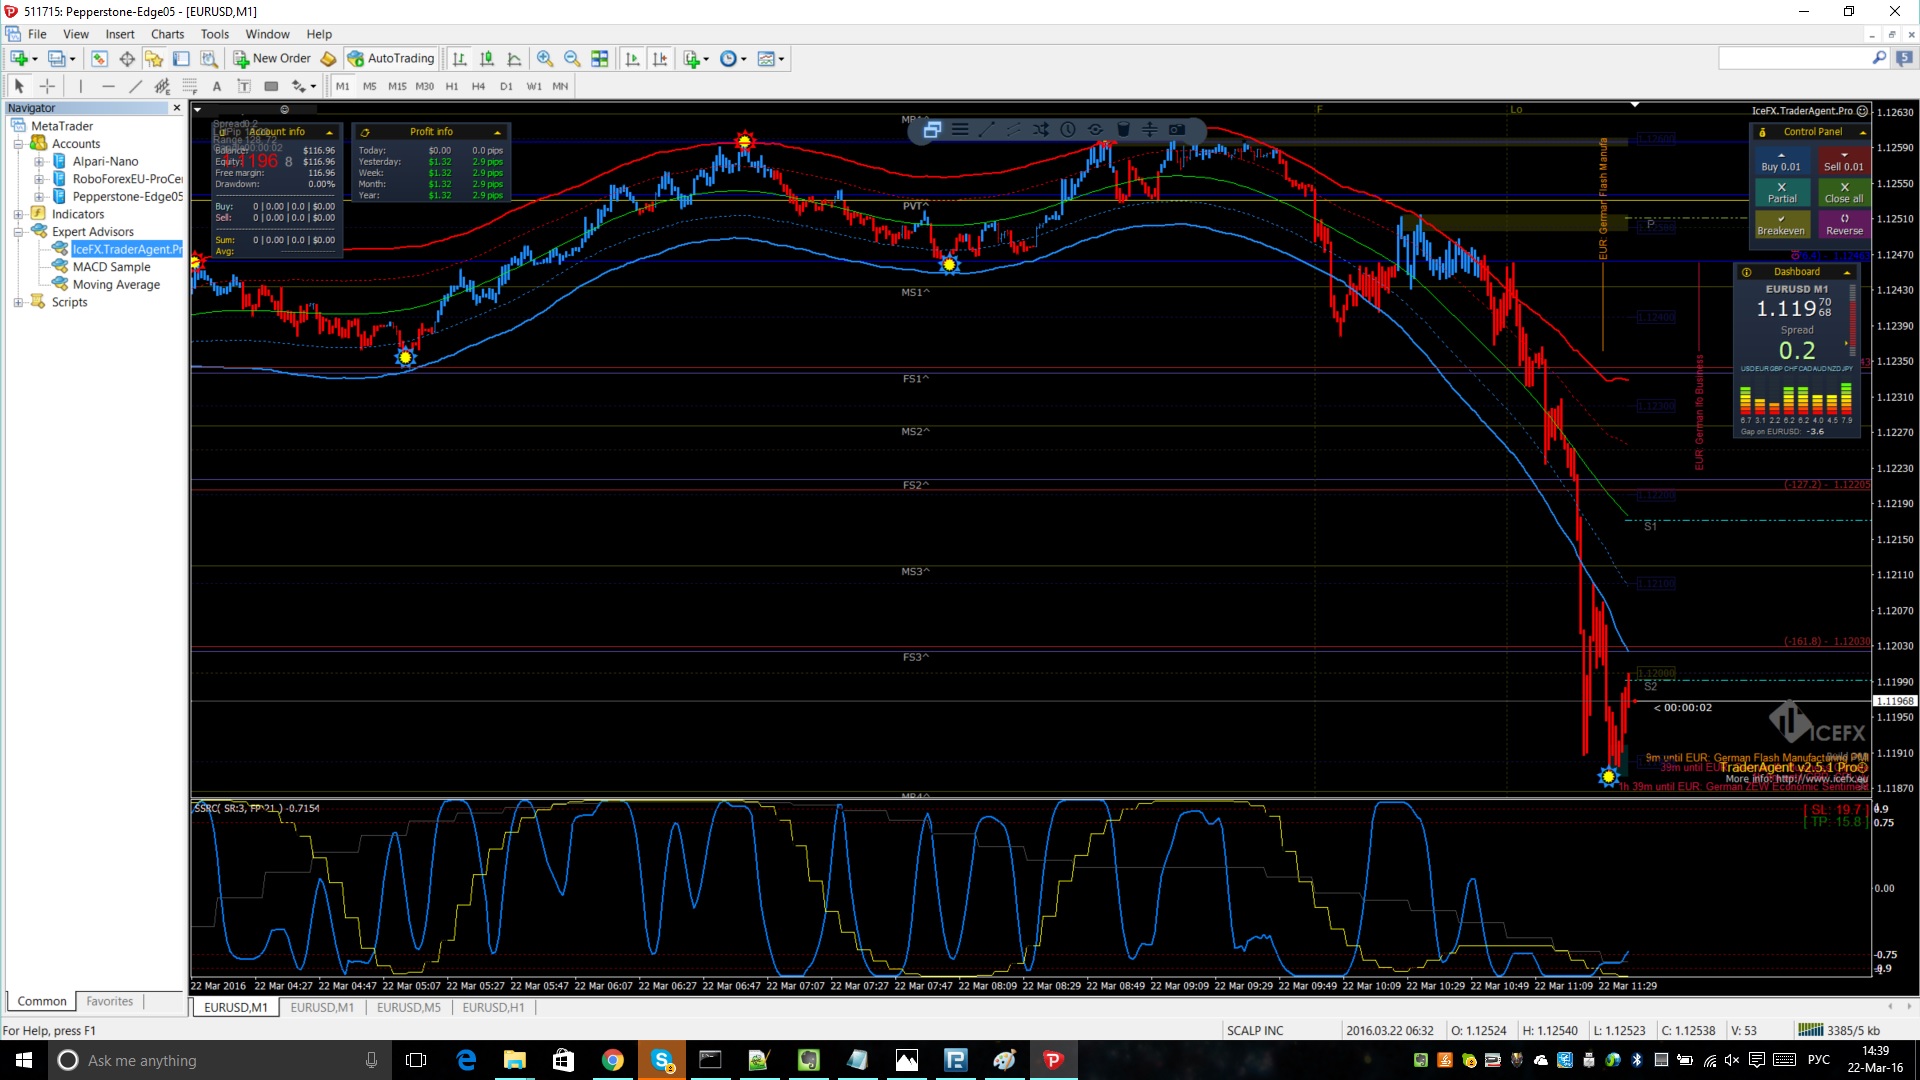Open Indicators list dropdown in toolbar

coord(696,59)
